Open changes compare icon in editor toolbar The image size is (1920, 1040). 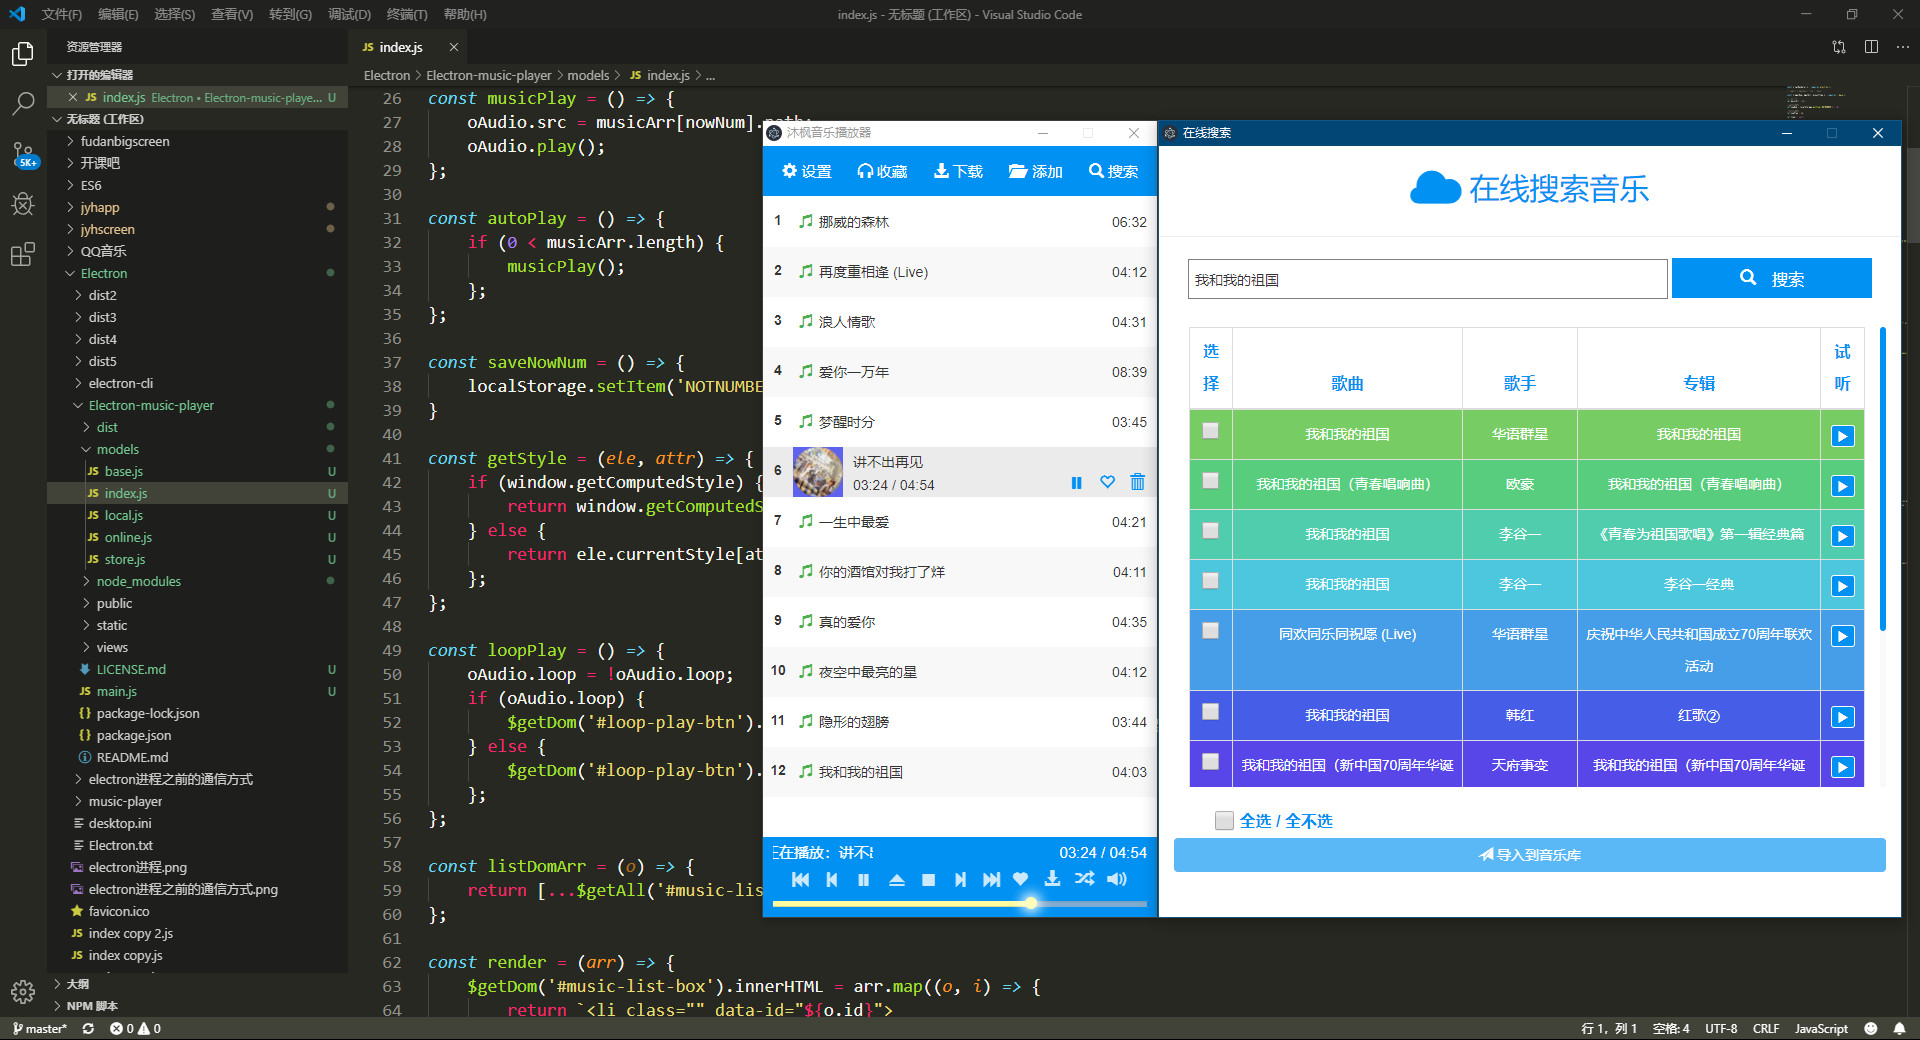click(1839, 47)
